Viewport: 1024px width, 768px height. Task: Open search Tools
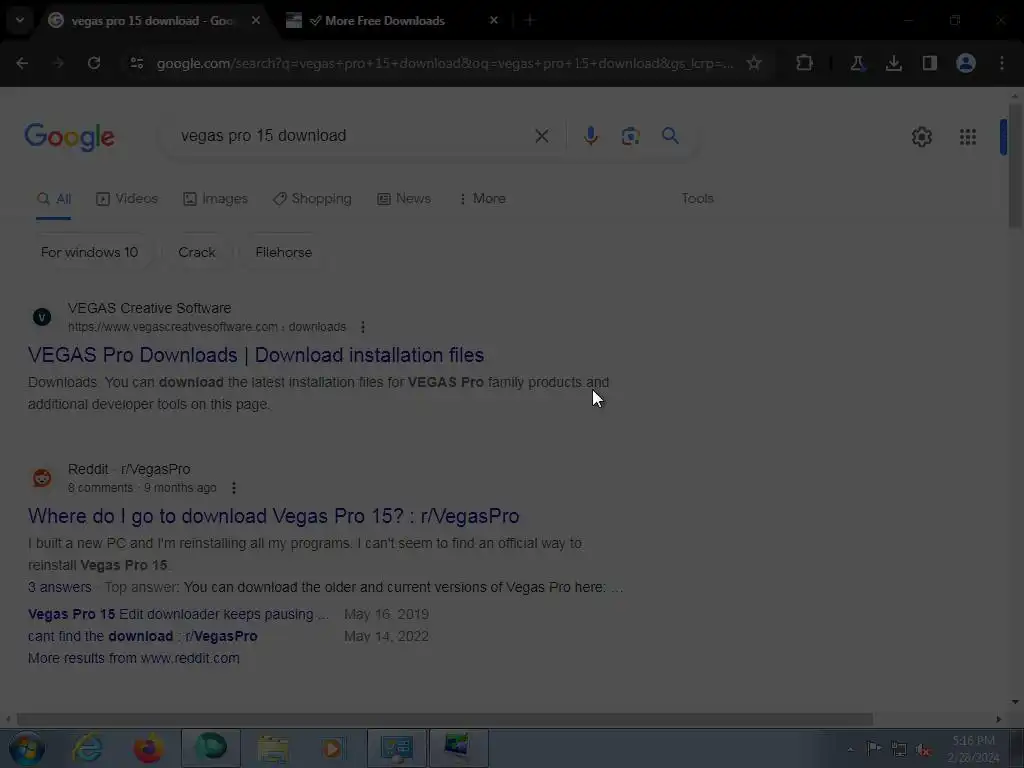coord(697,199)
